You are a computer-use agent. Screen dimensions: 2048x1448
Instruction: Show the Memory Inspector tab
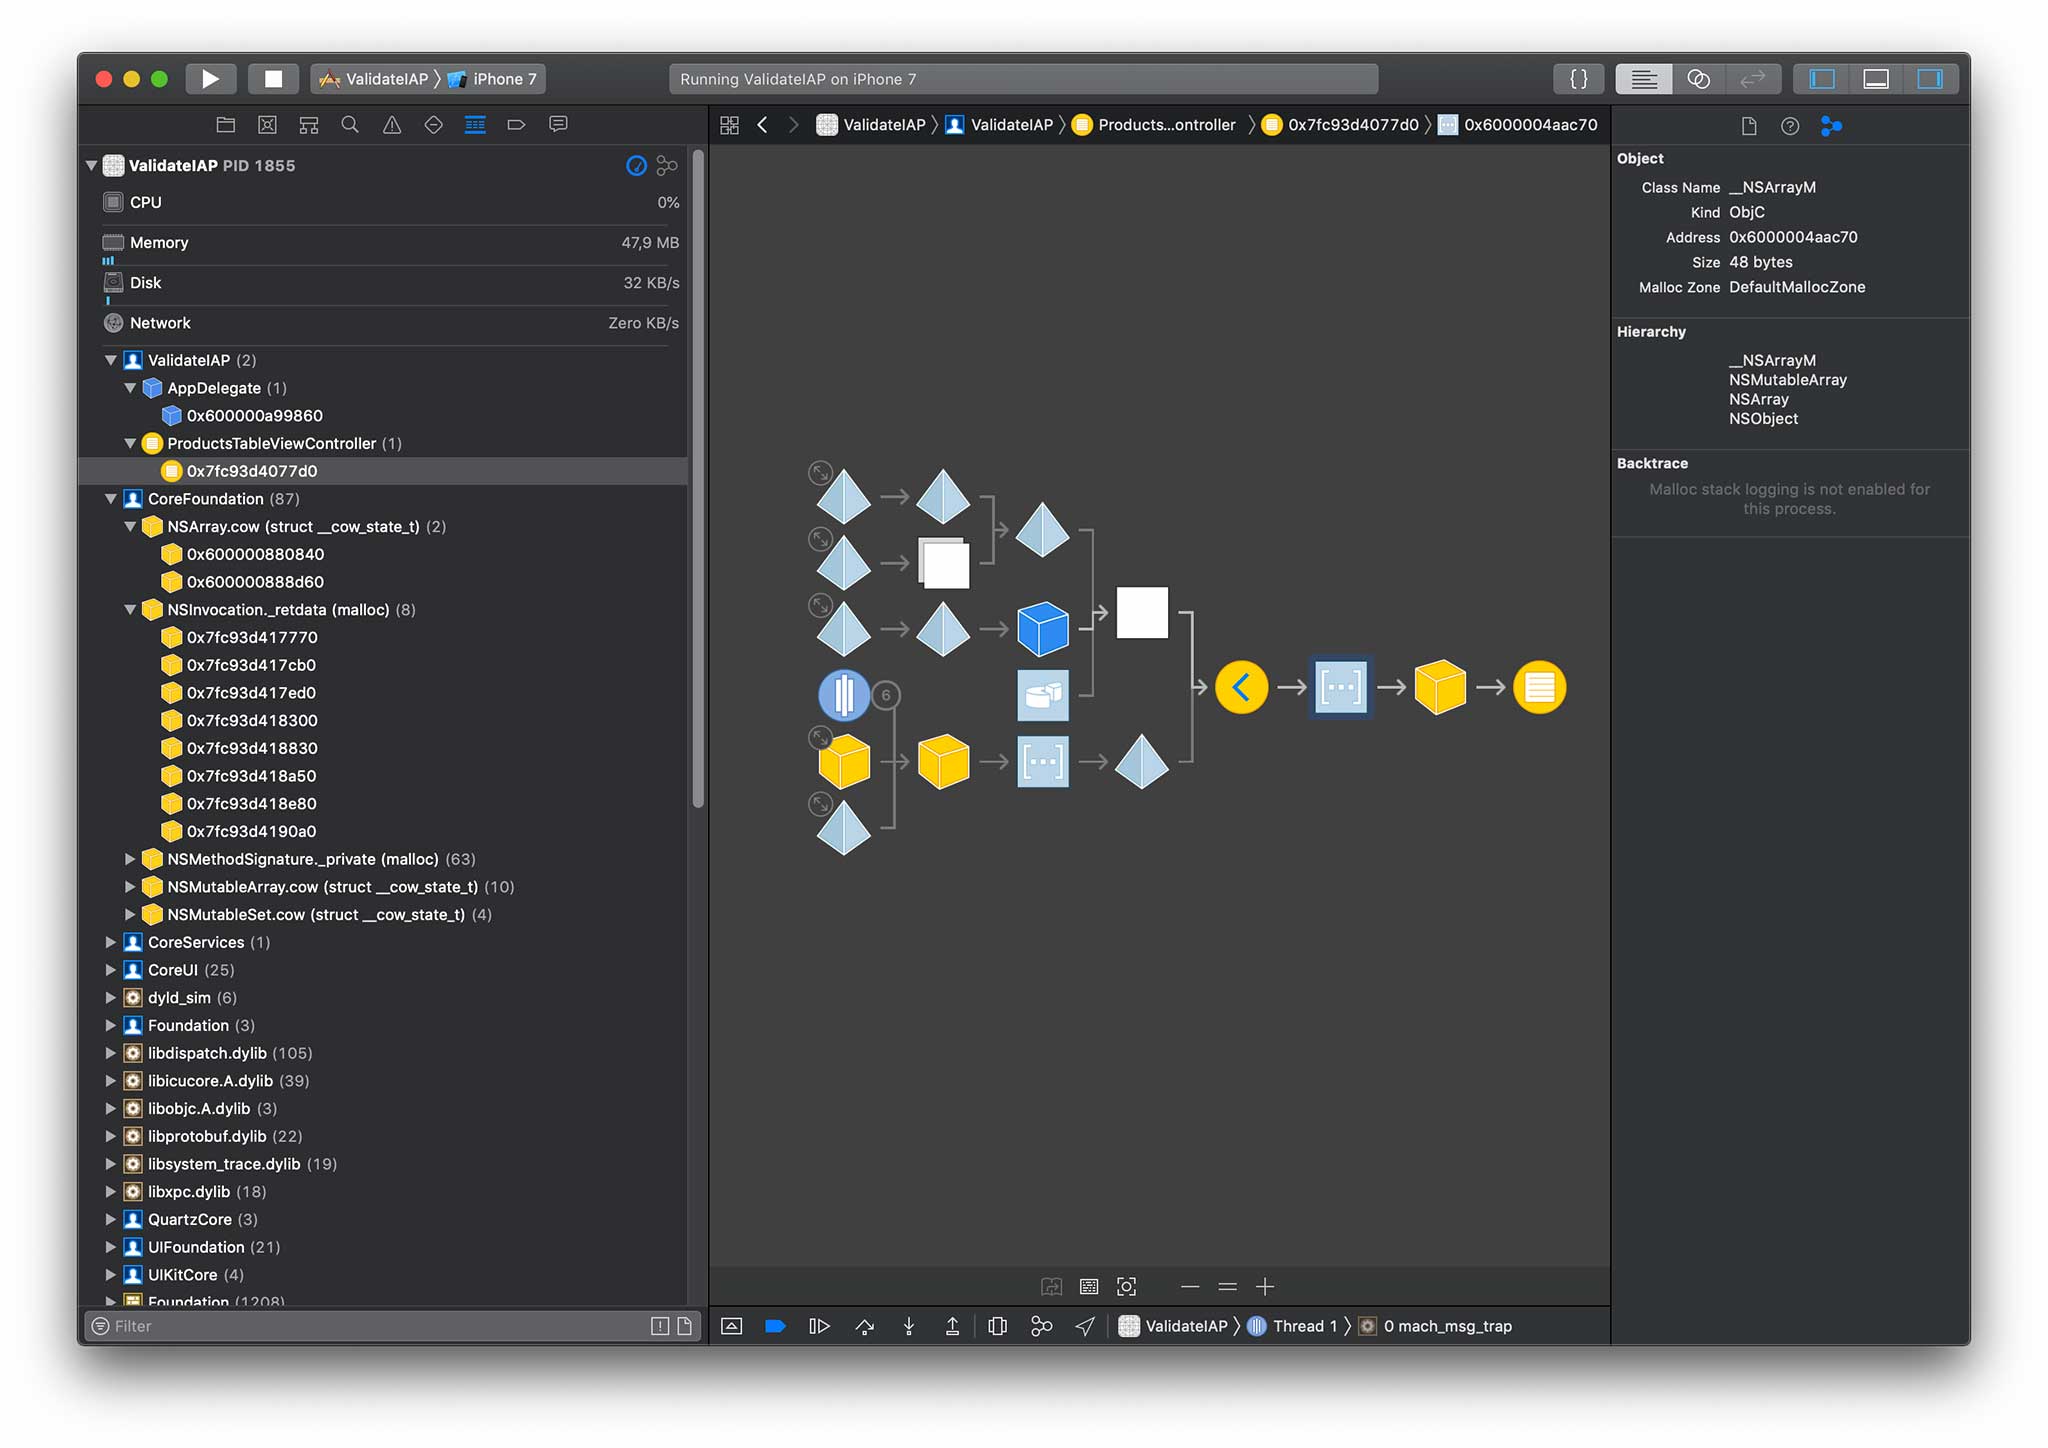pos(1831,126)
